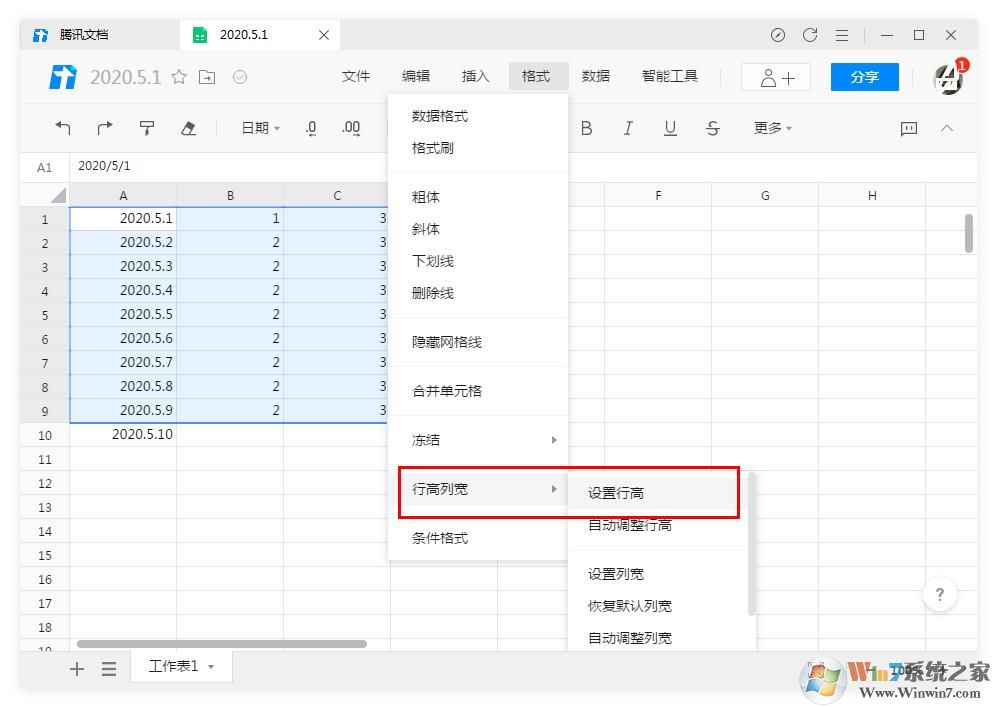Viewport: 997px width, 707px height.
Task: Click the add collaborator person icon
Action: [x=775, y=76]
